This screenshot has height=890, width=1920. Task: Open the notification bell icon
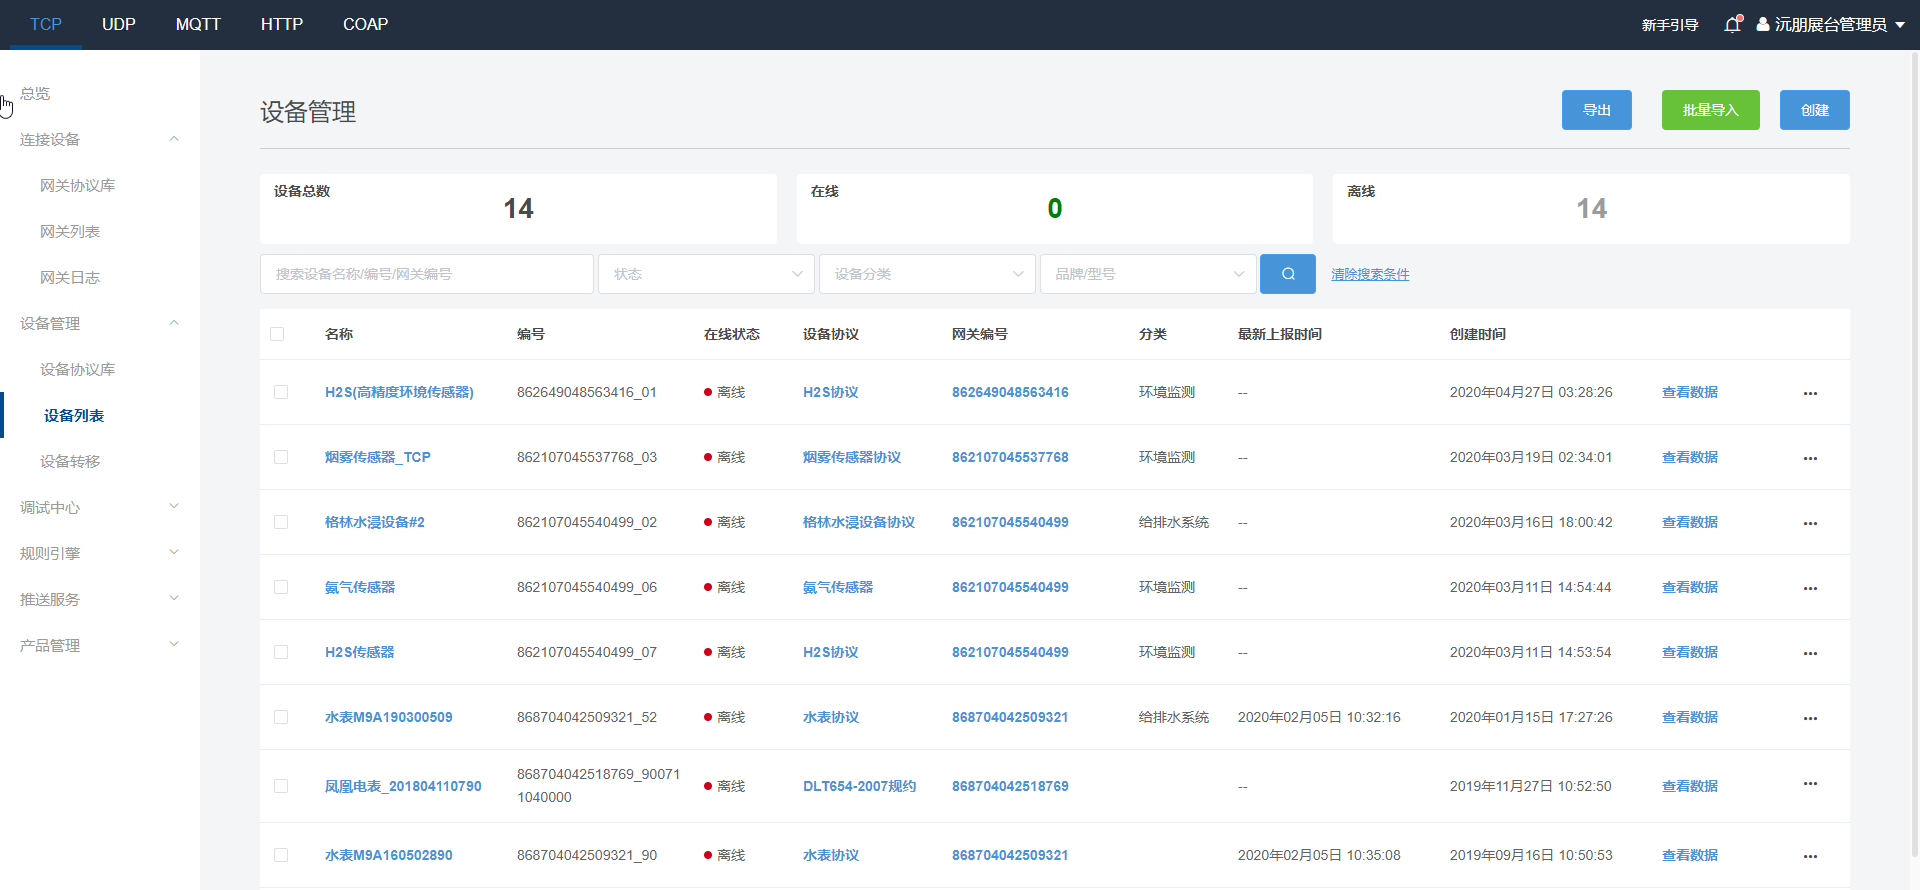coord(1732,24)
